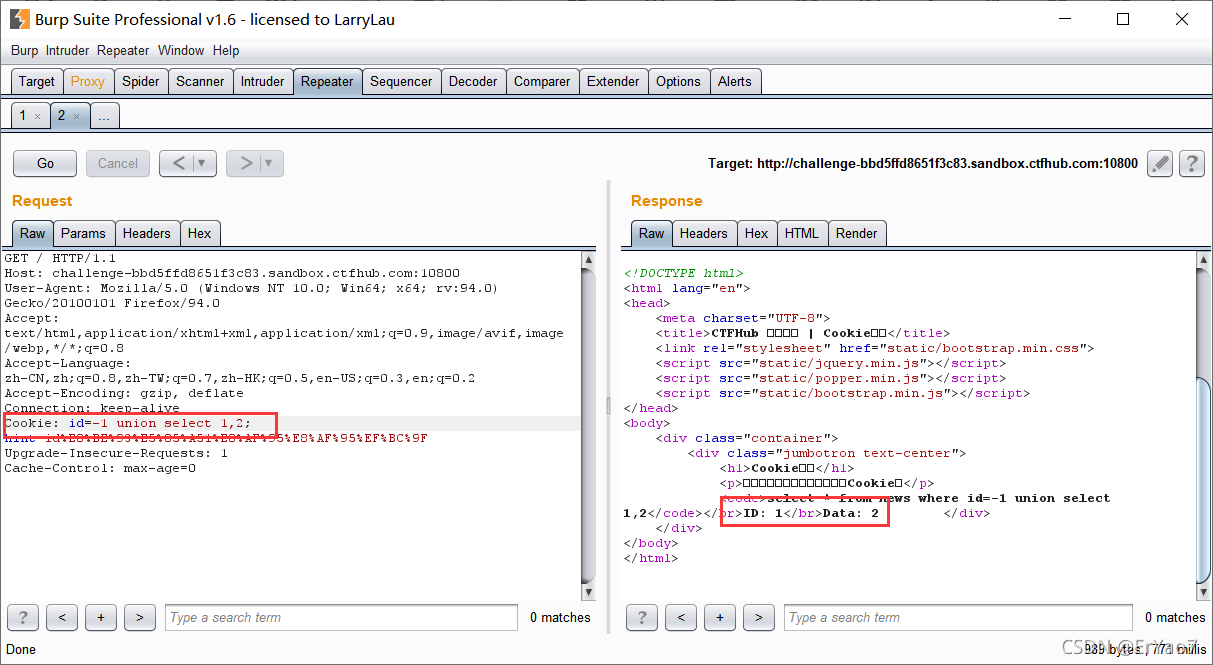Click the plus button in request search
Image resolution: width=1213 pixels, height=665 pixels.
point(101,617)
